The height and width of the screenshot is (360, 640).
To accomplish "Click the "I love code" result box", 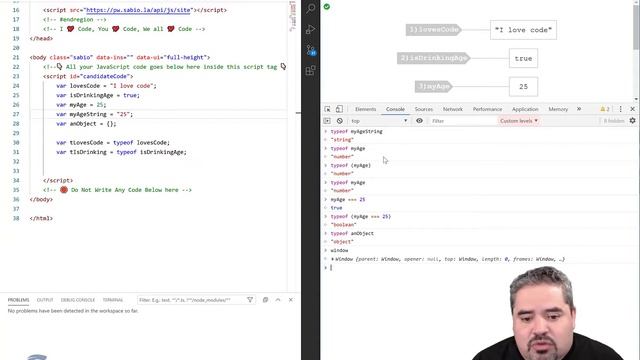I will tap(523, 30).
